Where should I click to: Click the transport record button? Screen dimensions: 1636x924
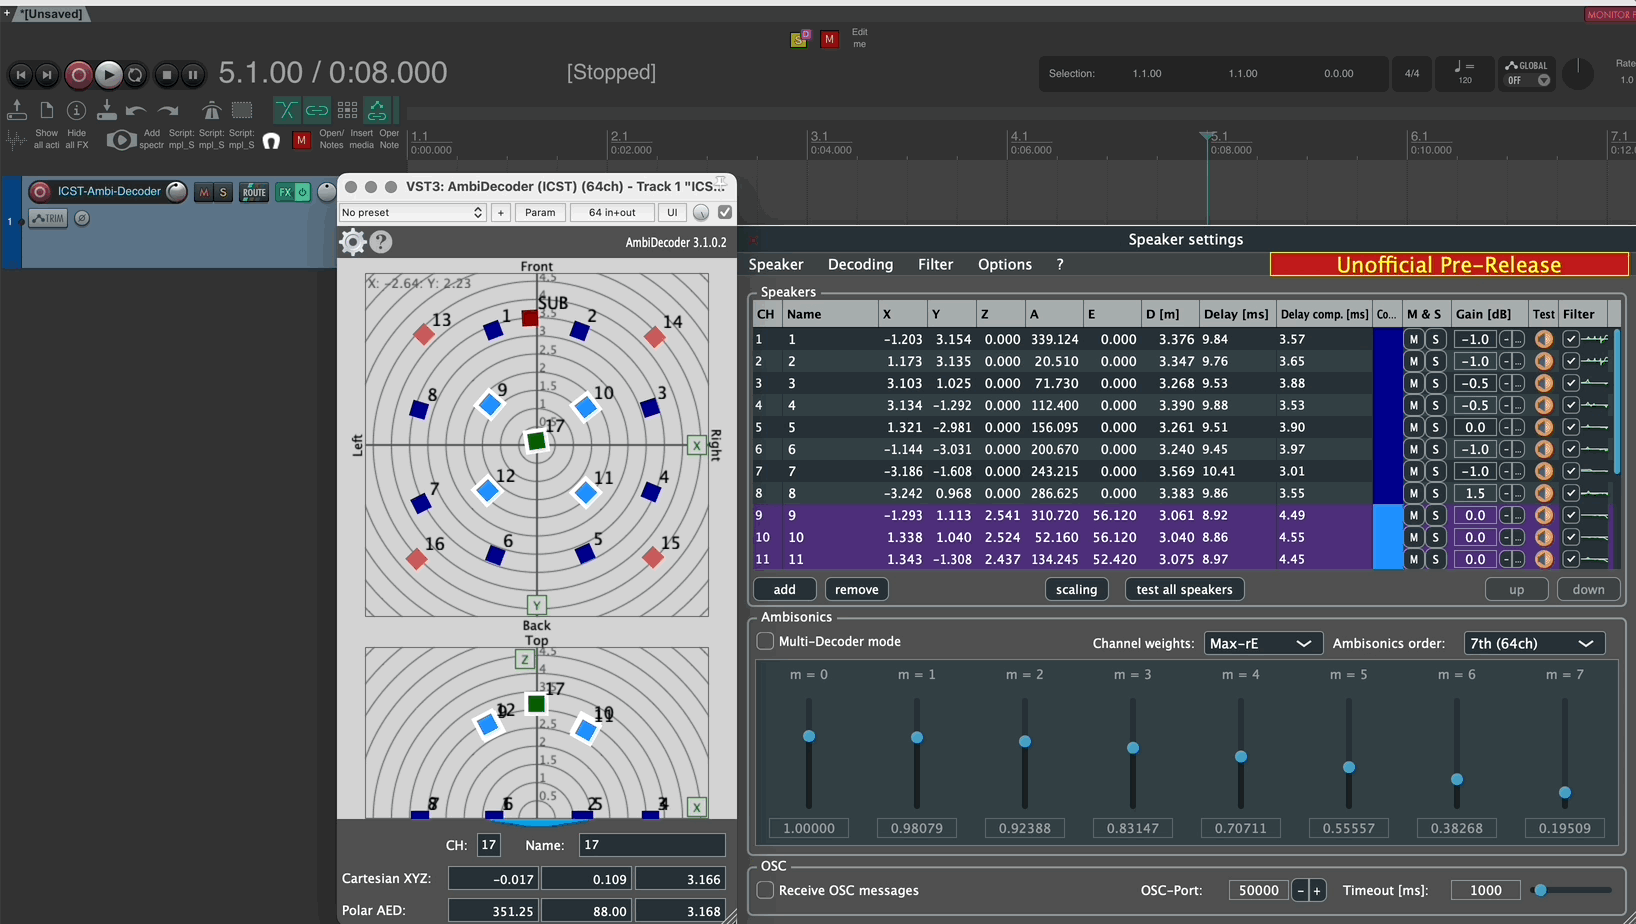click(78, 74)
